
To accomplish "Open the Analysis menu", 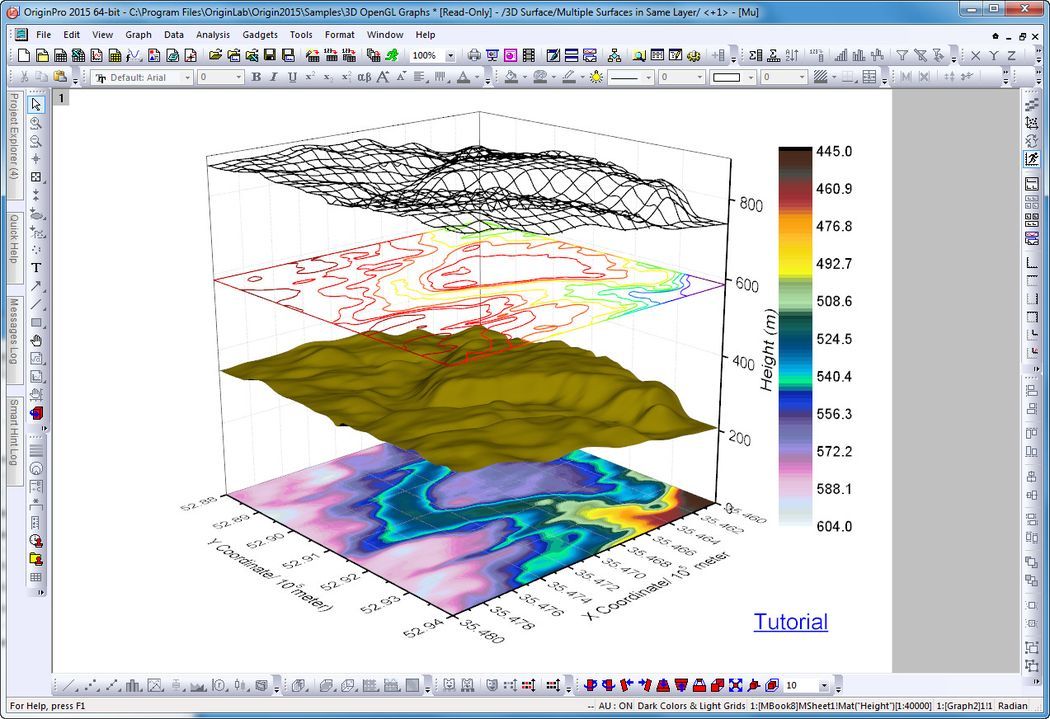I will tap(212, 34).
